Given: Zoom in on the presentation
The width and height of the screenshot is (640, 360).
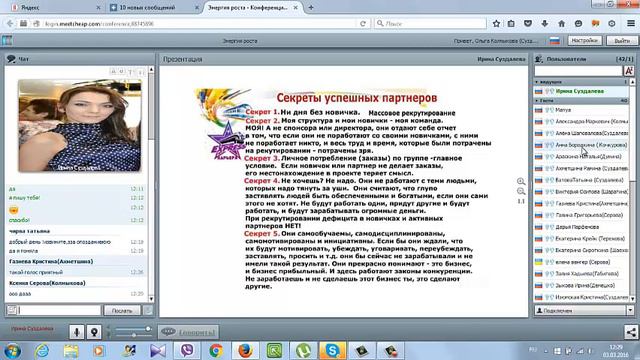Looking at the screenshot, I should [521, 181].
